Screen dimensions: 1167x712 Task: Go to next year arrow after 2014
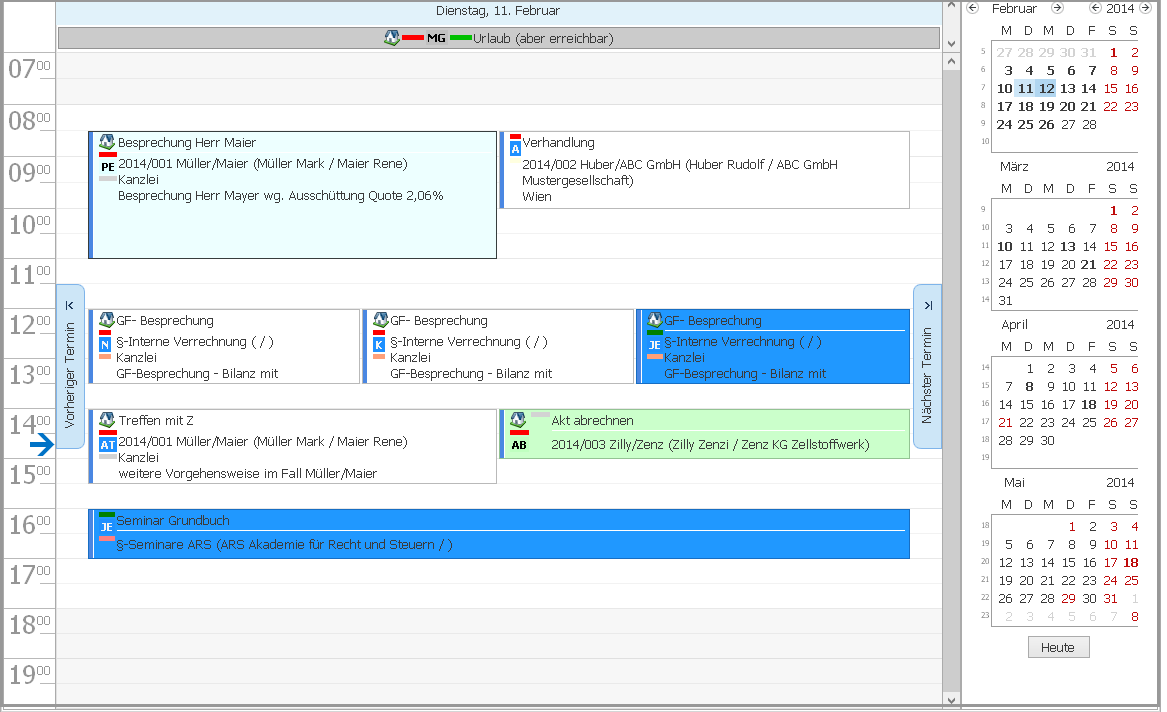tap(1145, 8)
